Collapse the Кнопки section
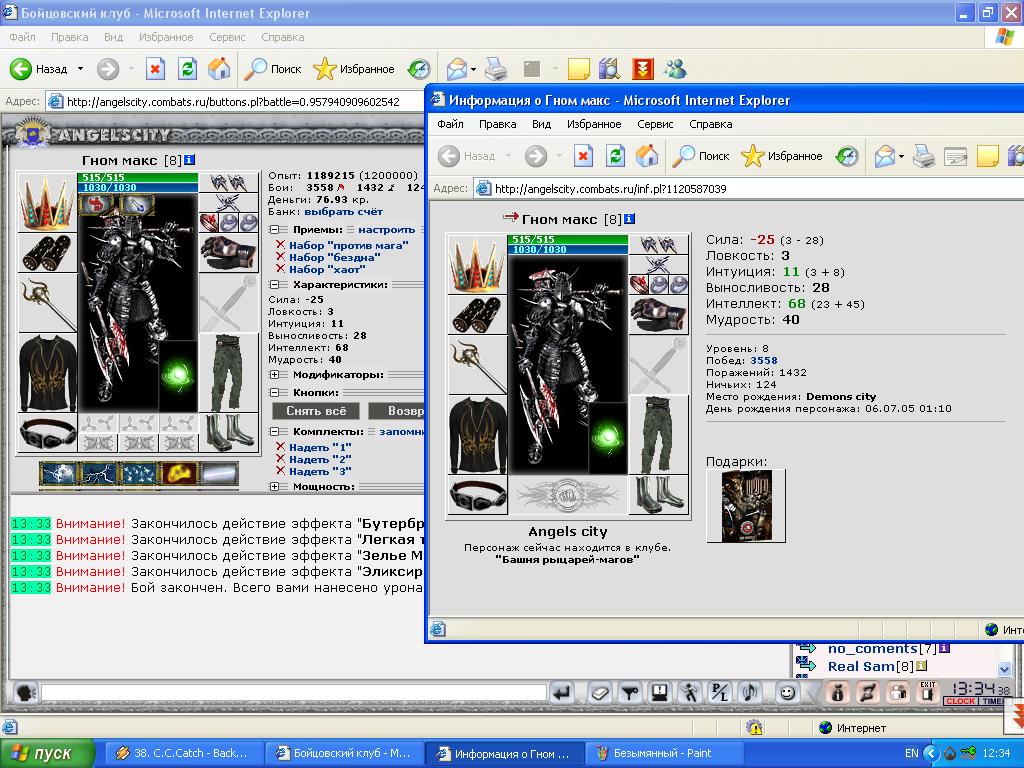Viewport: 1024px width, 768px height. pyautogui.click(x=274, y=392)
